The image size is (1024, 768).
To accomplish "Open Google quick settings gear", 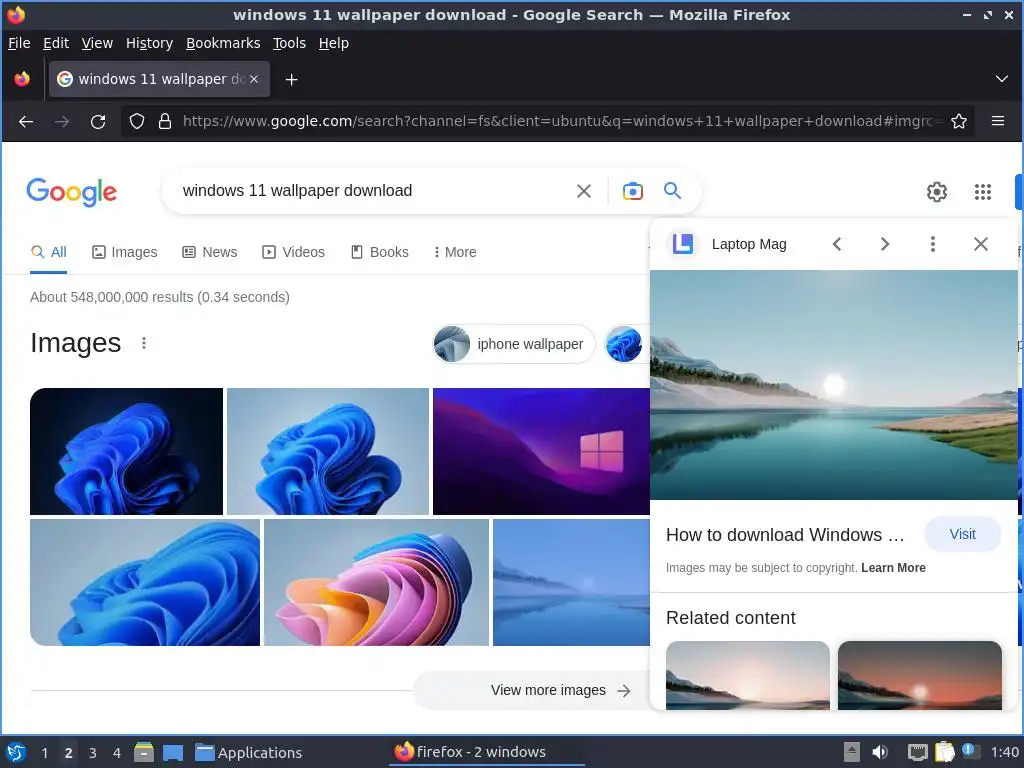I will (x=936, y=191).
